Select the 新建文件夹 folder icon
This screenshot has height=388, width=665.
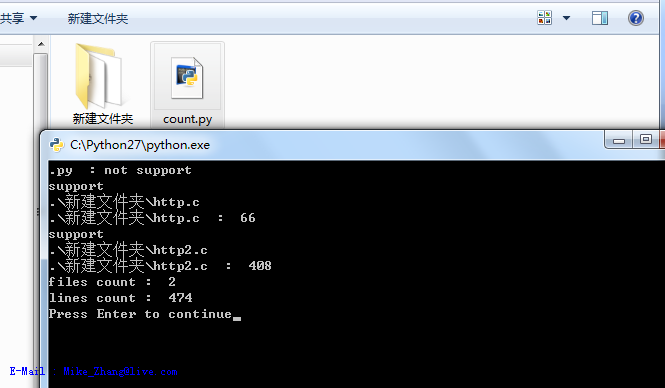pyautogui.click(x=99, y=76)
